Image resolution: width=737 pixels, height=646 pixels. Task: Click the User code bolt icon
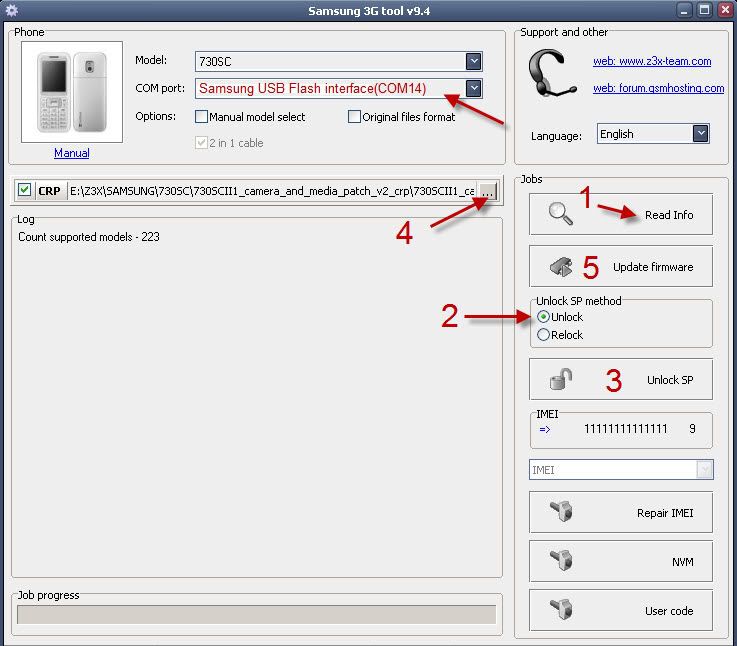tap(561, 609)
